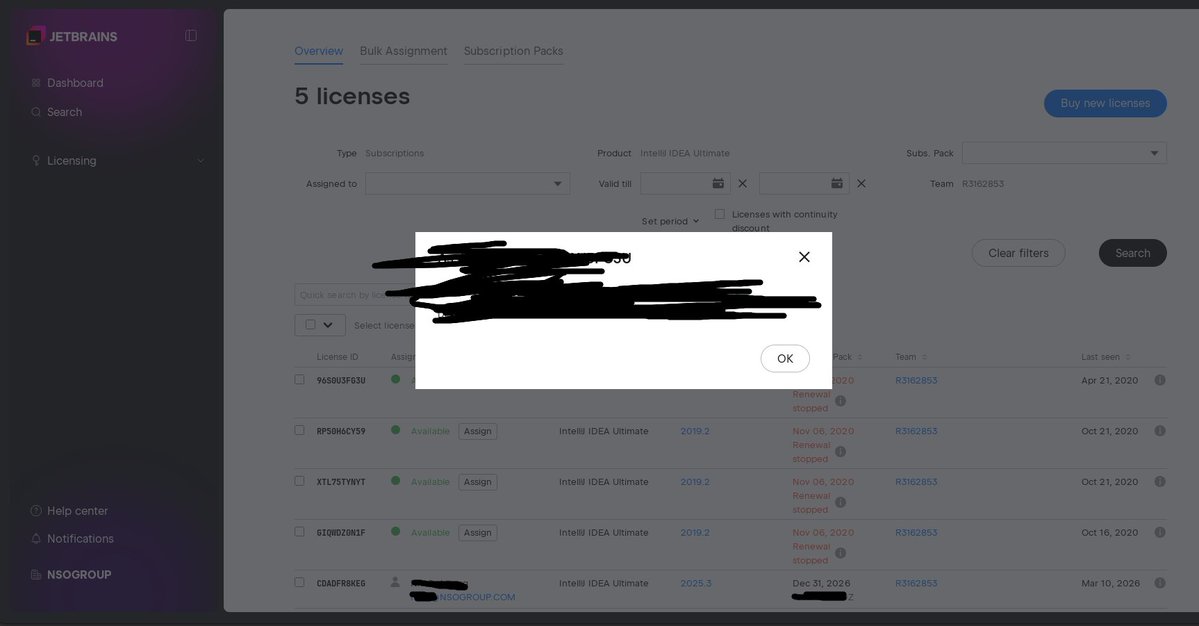
Task: Enable Licenses with continuity discount checkbox
Action: [720, 214]
